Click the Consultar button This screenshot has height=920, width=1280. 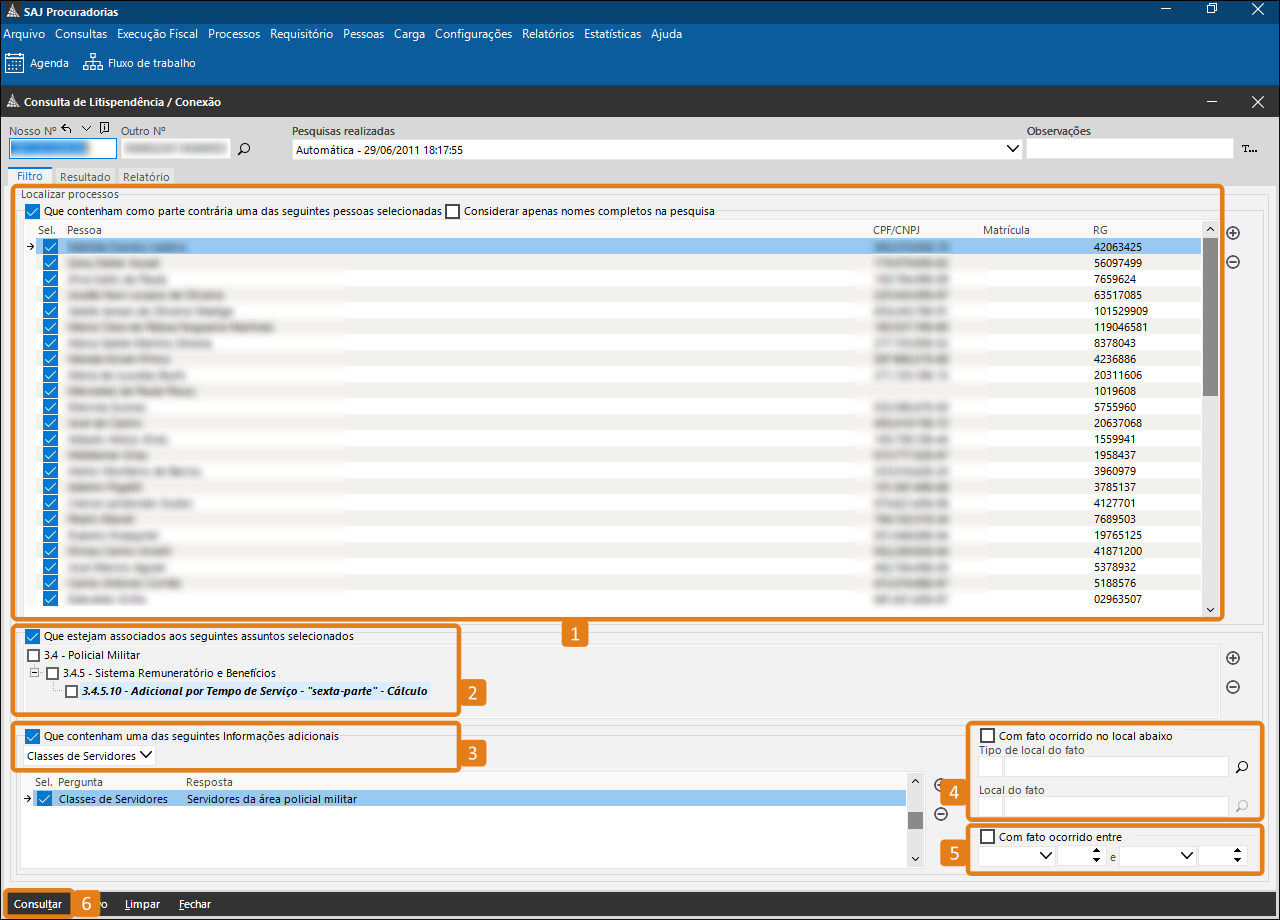(38, 904)
